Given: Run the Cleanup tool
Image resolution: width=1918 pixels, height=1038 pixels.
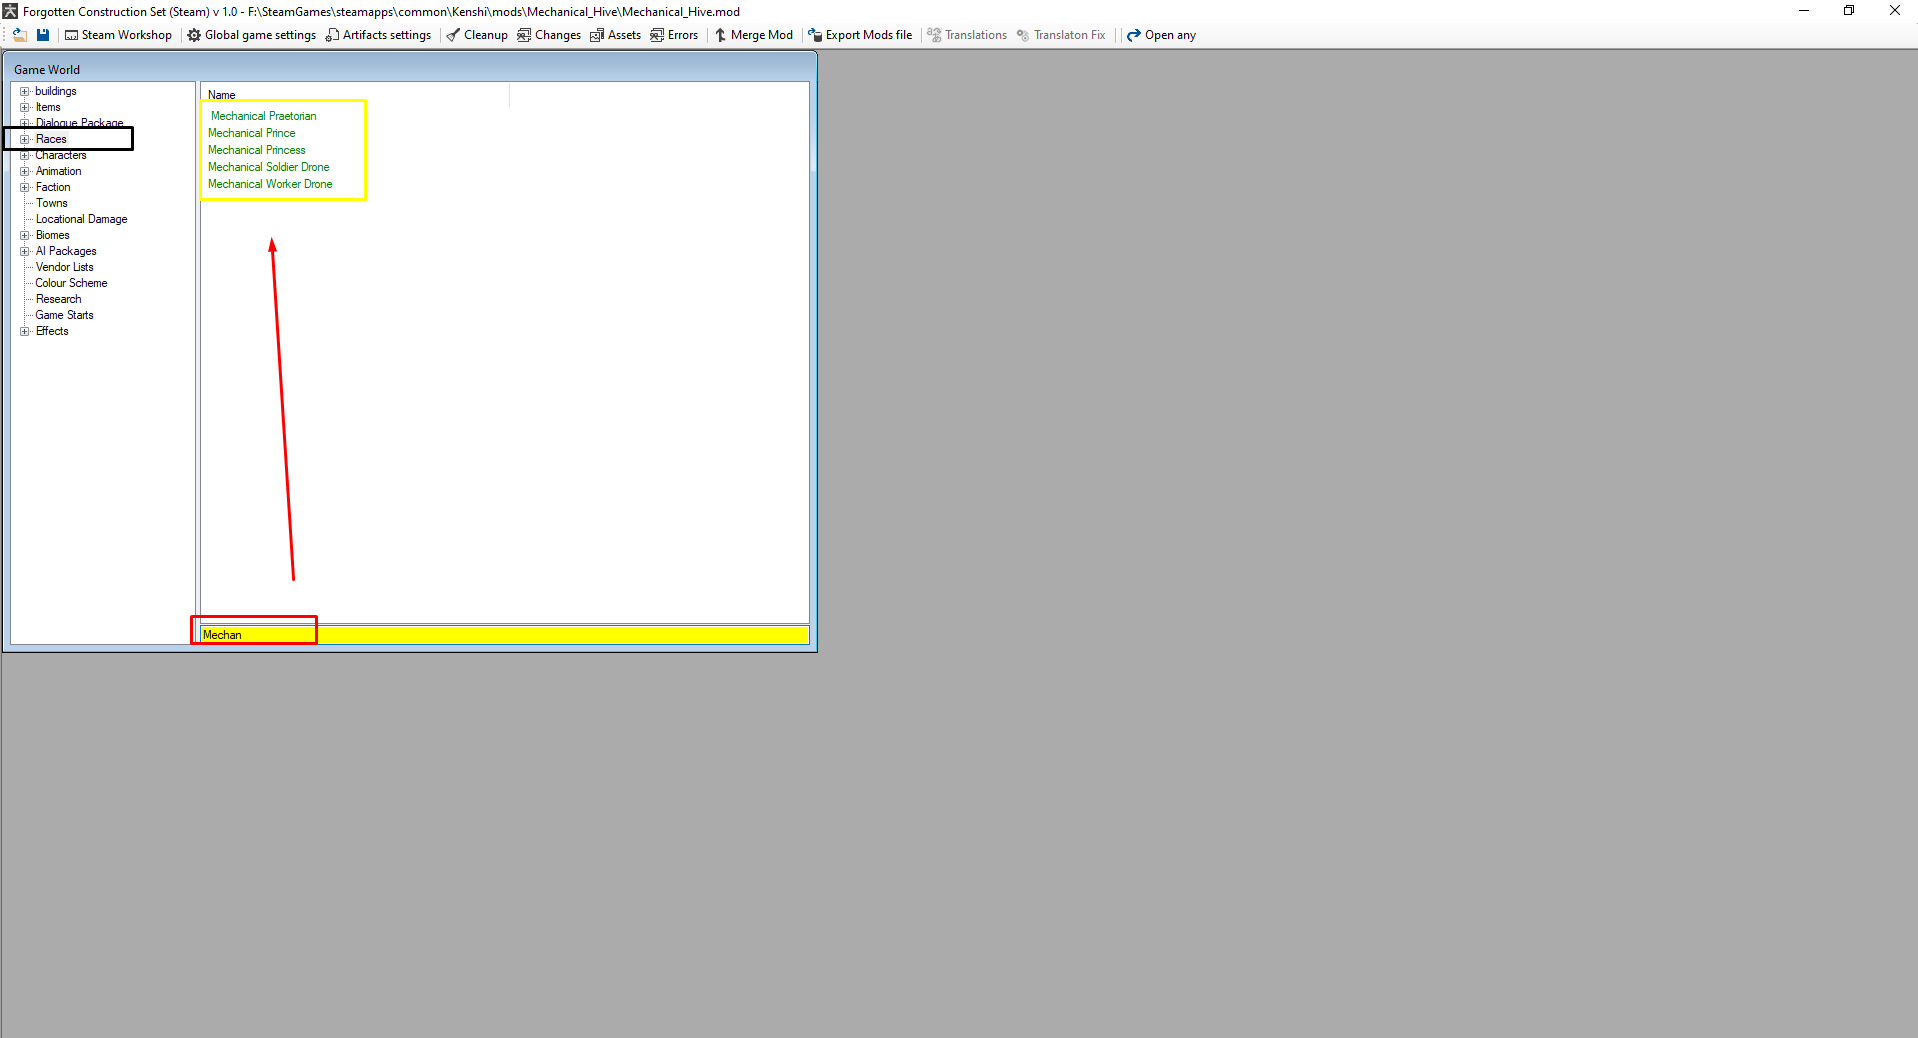Looking at the screenshot, I should (x=477, y=35).
